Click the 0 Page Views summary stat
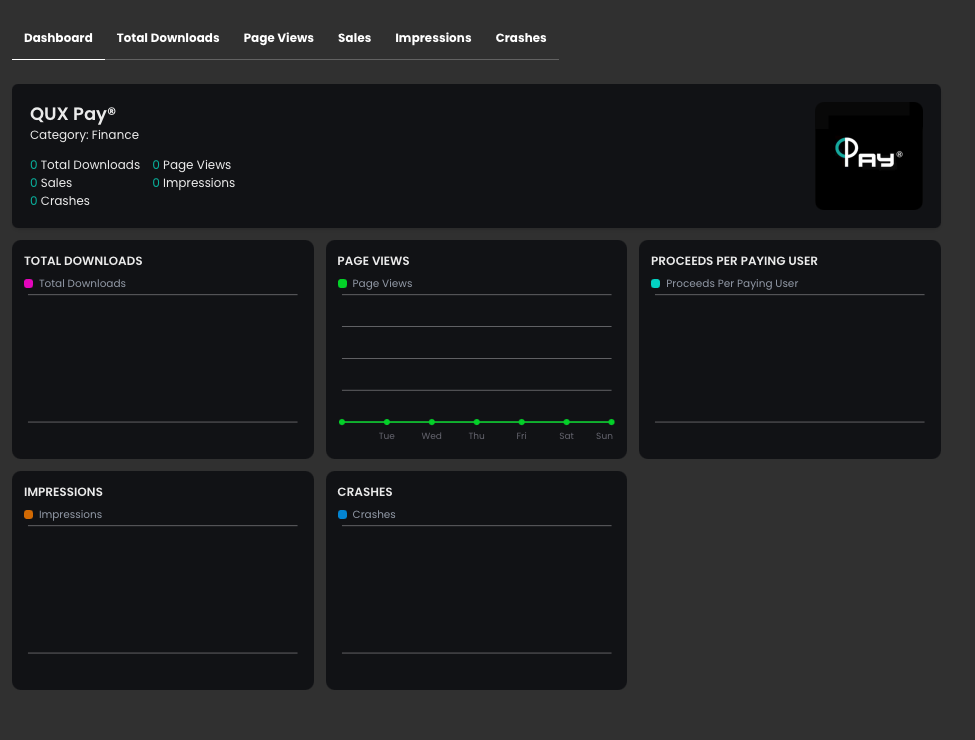Image resolution: width=975 pixels, height=740 pixels. click(x=192, y=165)
